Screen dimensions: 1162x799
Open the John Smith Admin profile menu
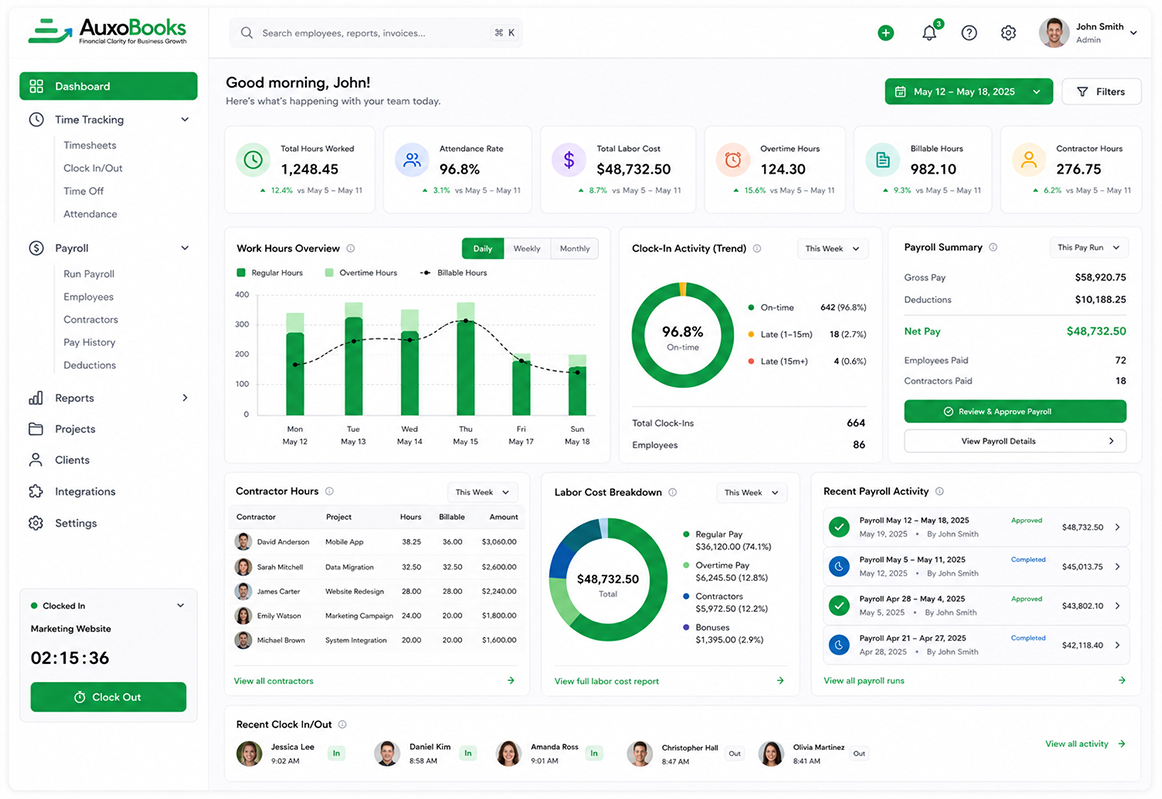(x=1088, y=33)
